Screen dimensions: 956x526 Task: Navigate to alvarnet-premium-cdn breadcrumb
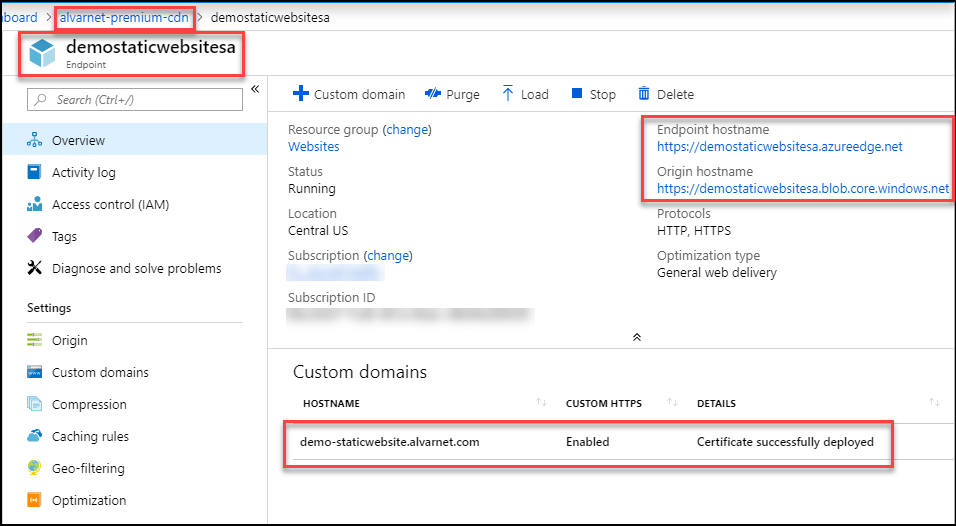point(124,17)
